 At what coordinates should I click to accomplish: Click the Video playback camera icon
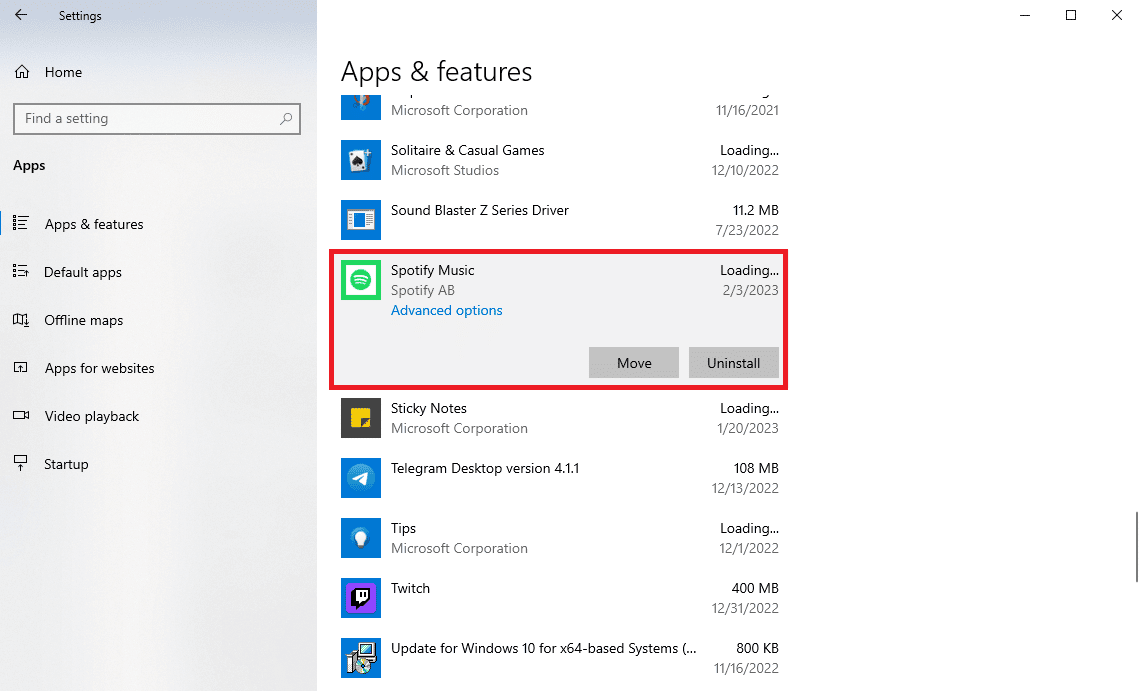pos(20,416)
